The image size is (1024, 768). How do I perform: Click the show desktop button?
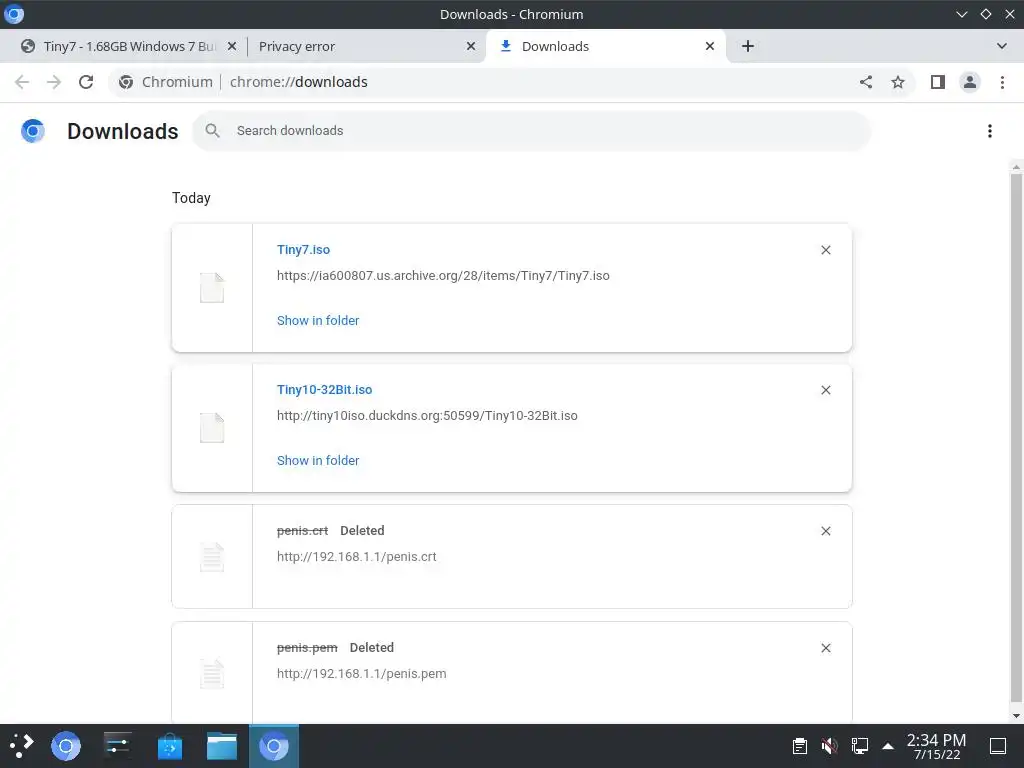coord(998,746)
